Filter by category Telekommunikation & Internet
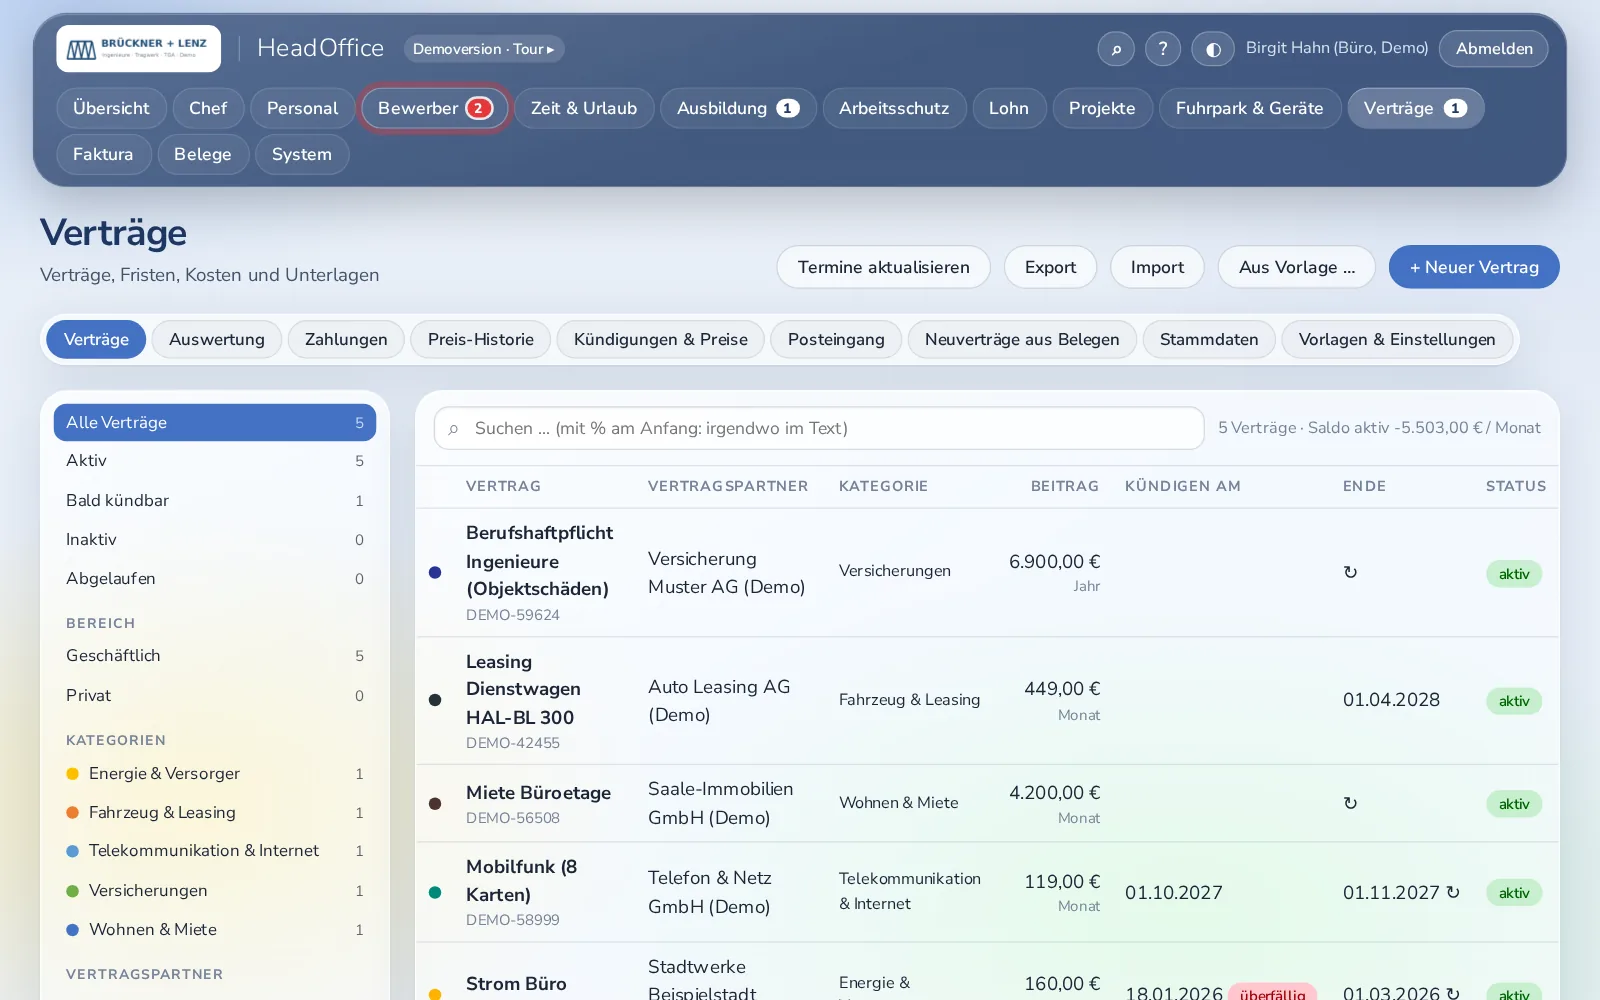Screen dimensions: 1600x1000 click(215, 851)
